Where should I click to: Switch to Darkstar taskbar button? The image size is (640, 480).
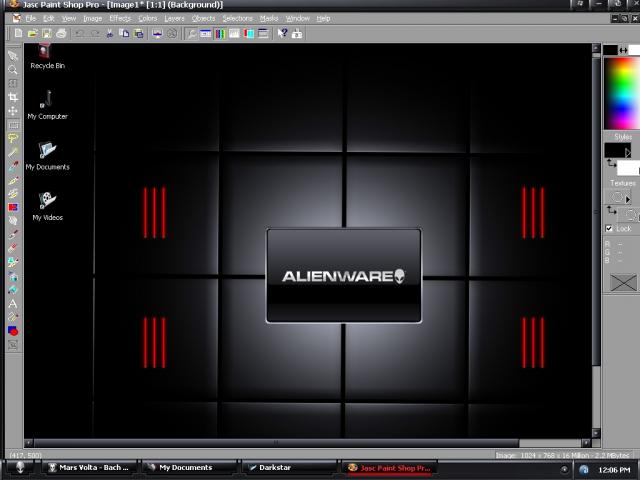[x=290, y=467]
